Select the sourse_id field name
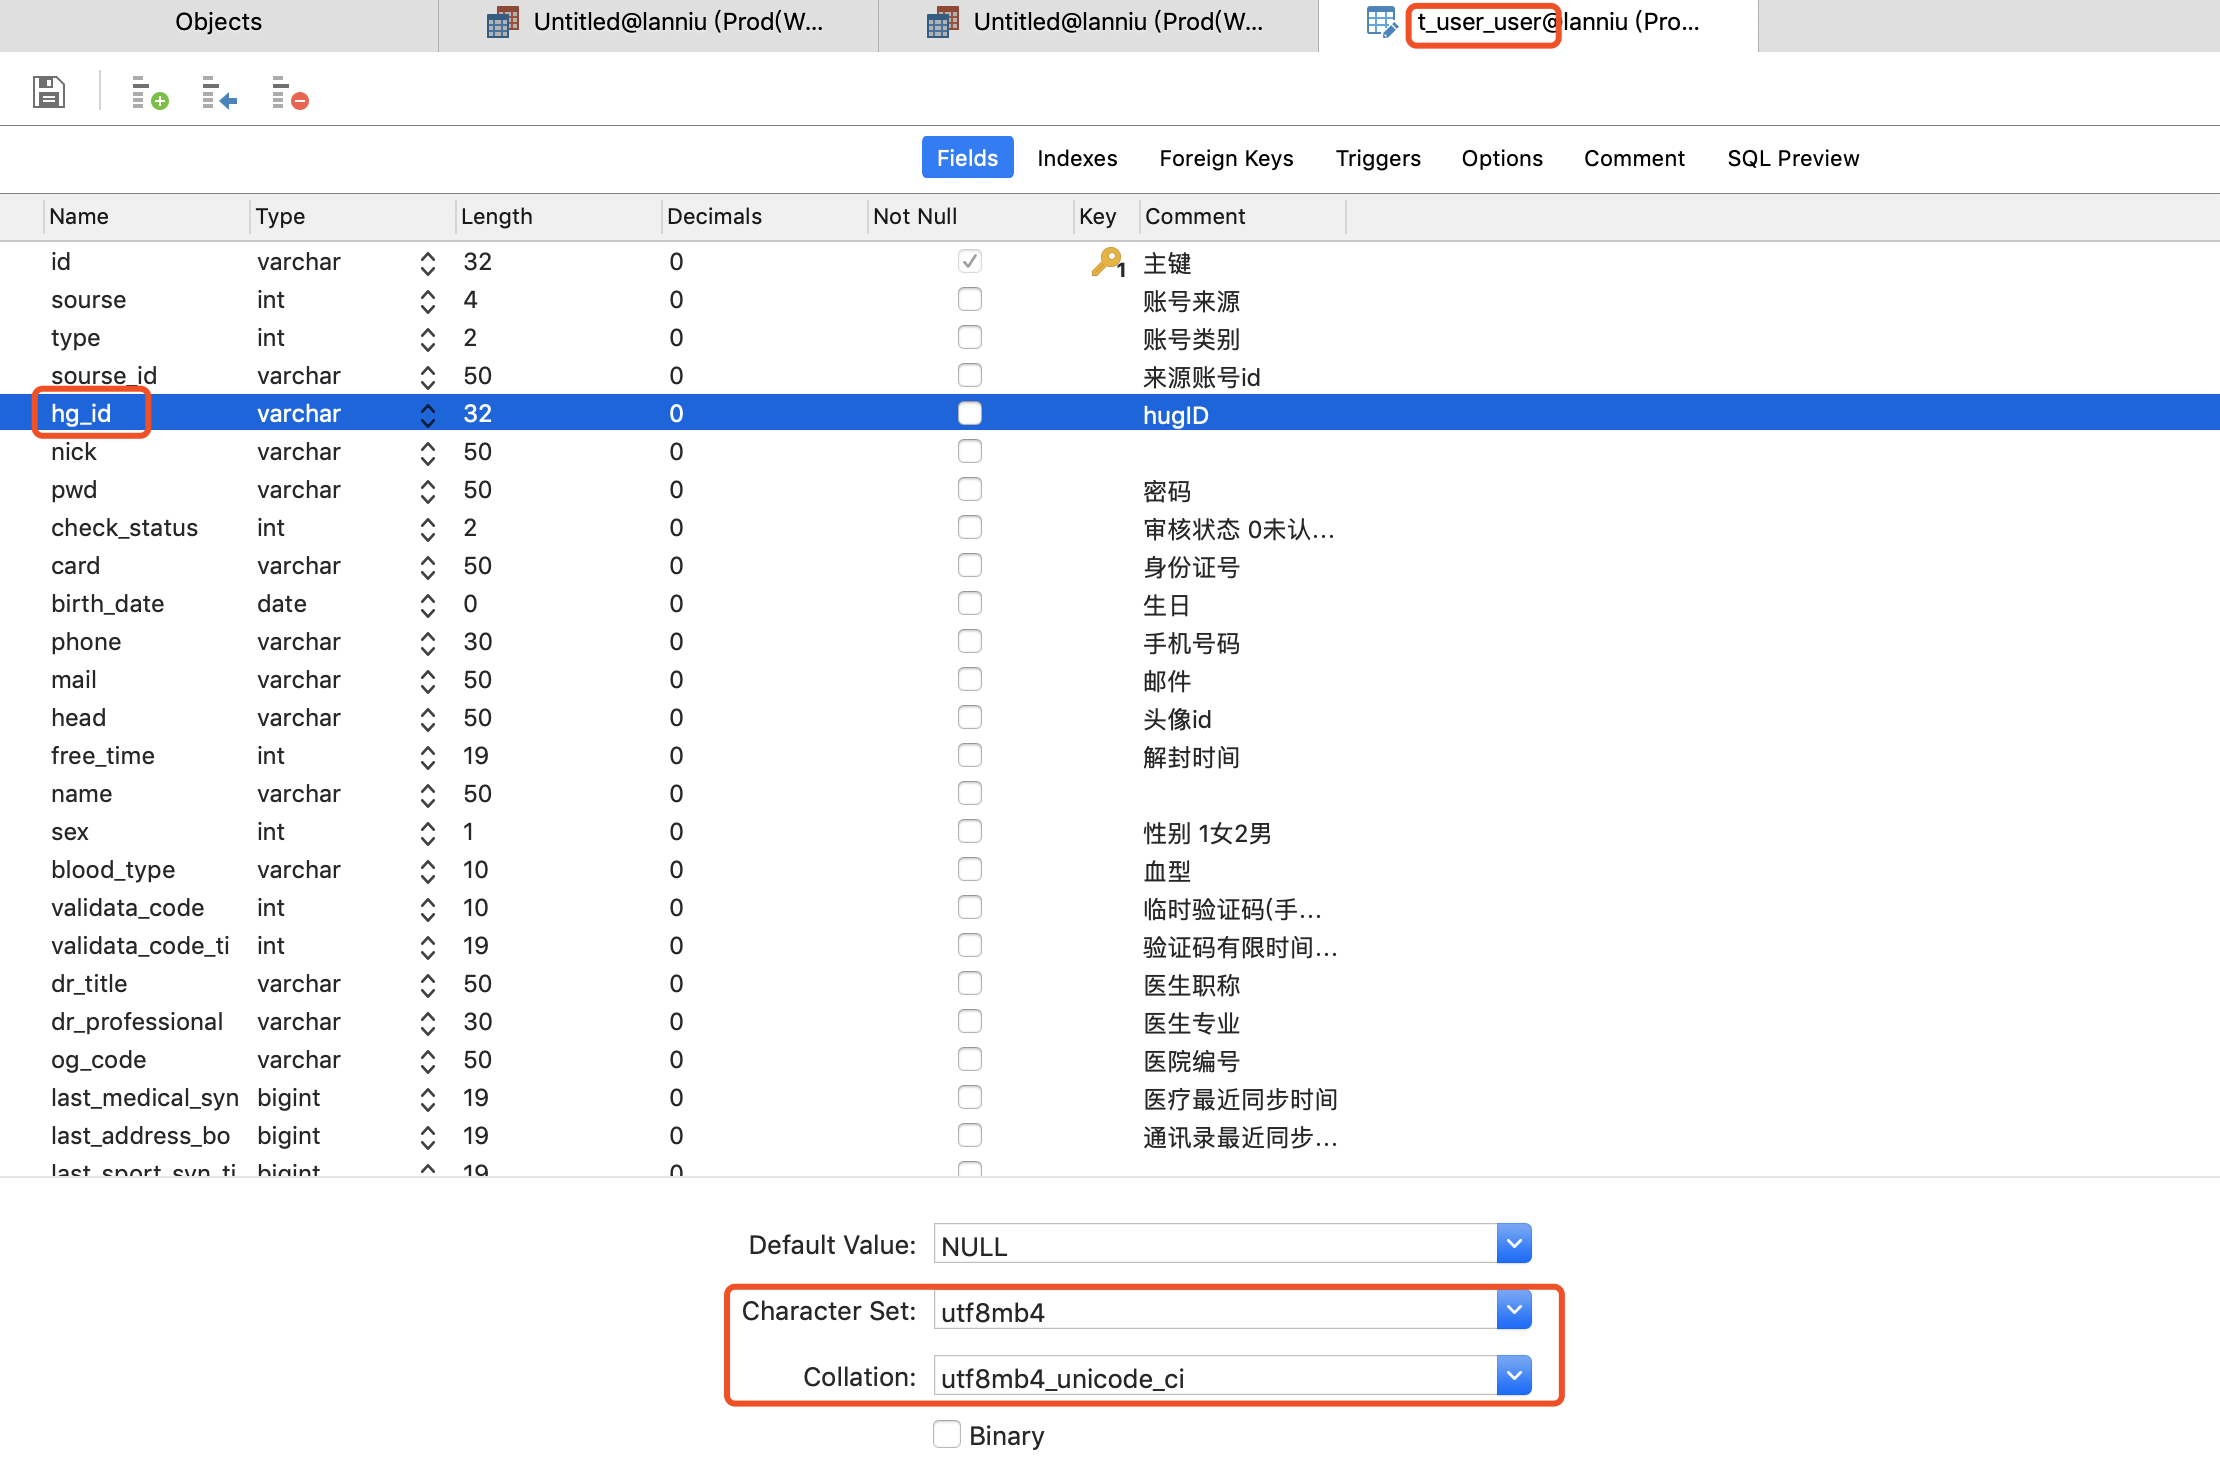This screenshot has height=1480, width=2220. [104, 376]
